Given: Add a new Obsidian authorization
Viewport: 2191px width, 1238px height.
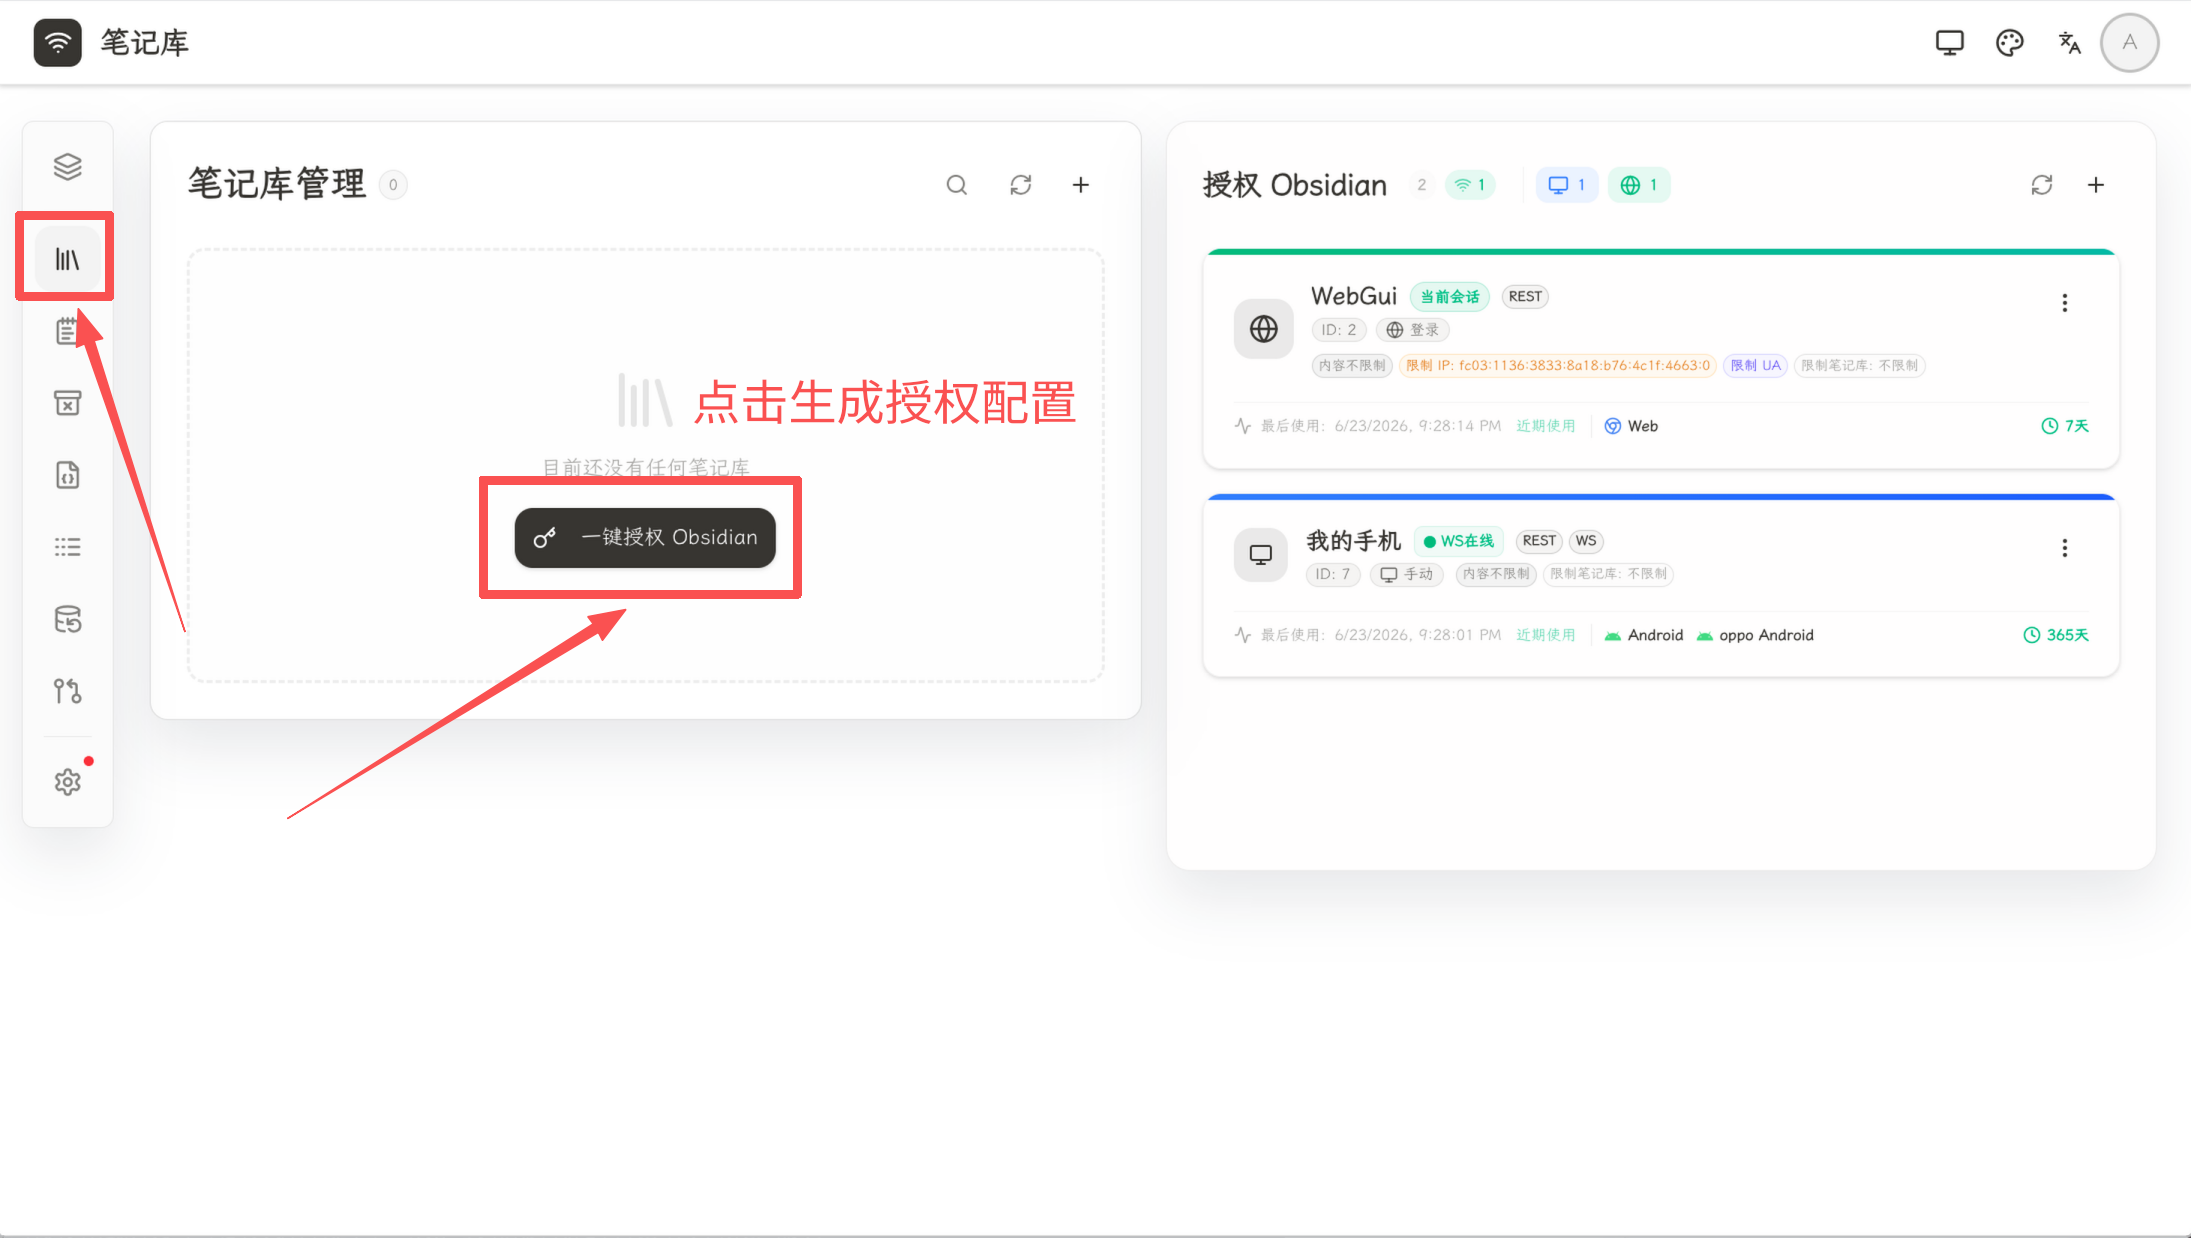Looking at the screenshot, I should pyautogui.click(x=2096, y=185).
